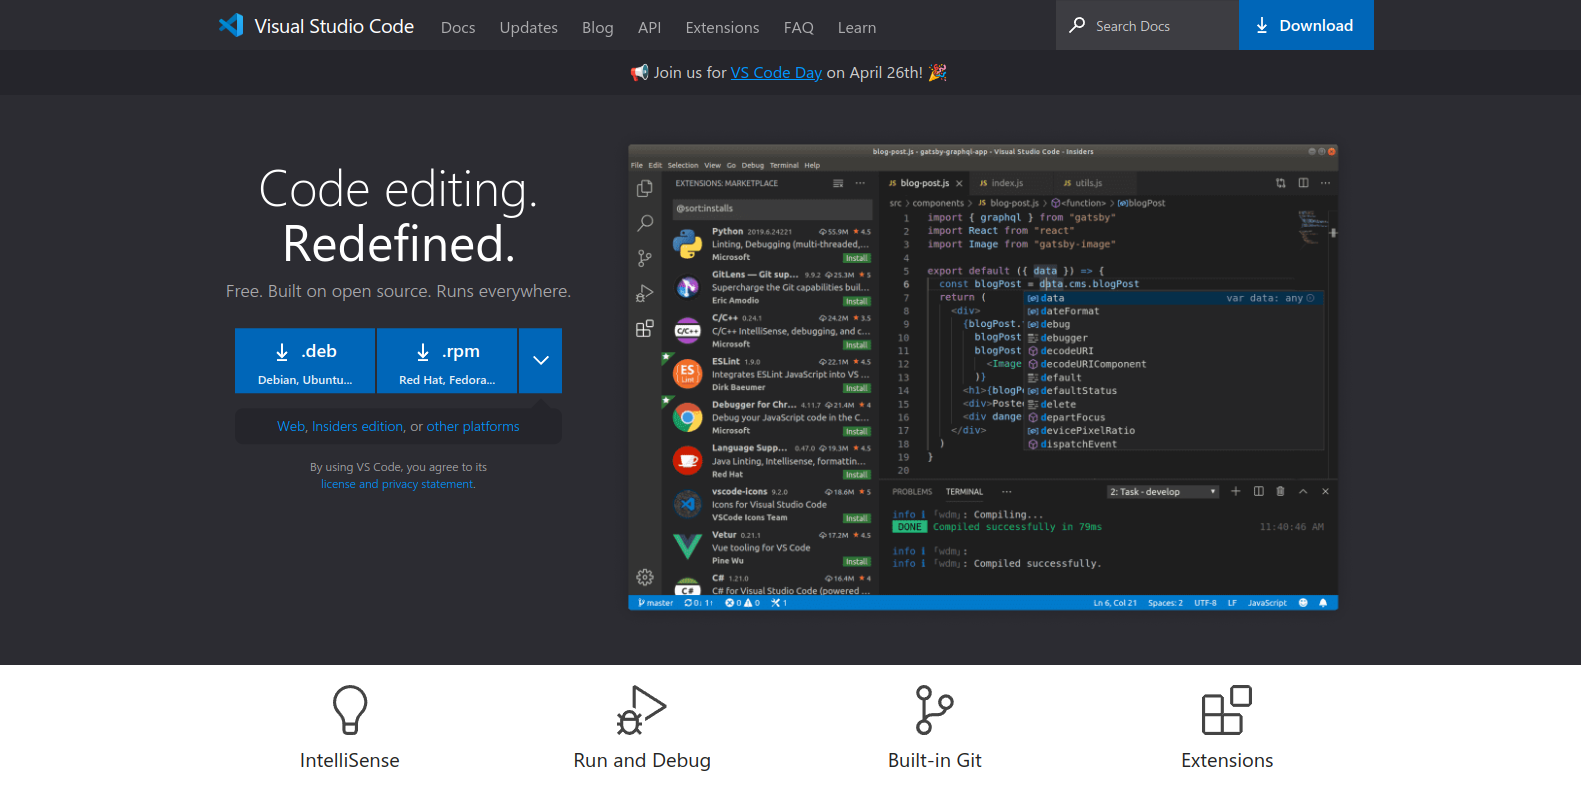Open the Visual Studio Code home title link
Image resolution: width=1581 pixels, height=791 pixels.
(x=334, y=26)
